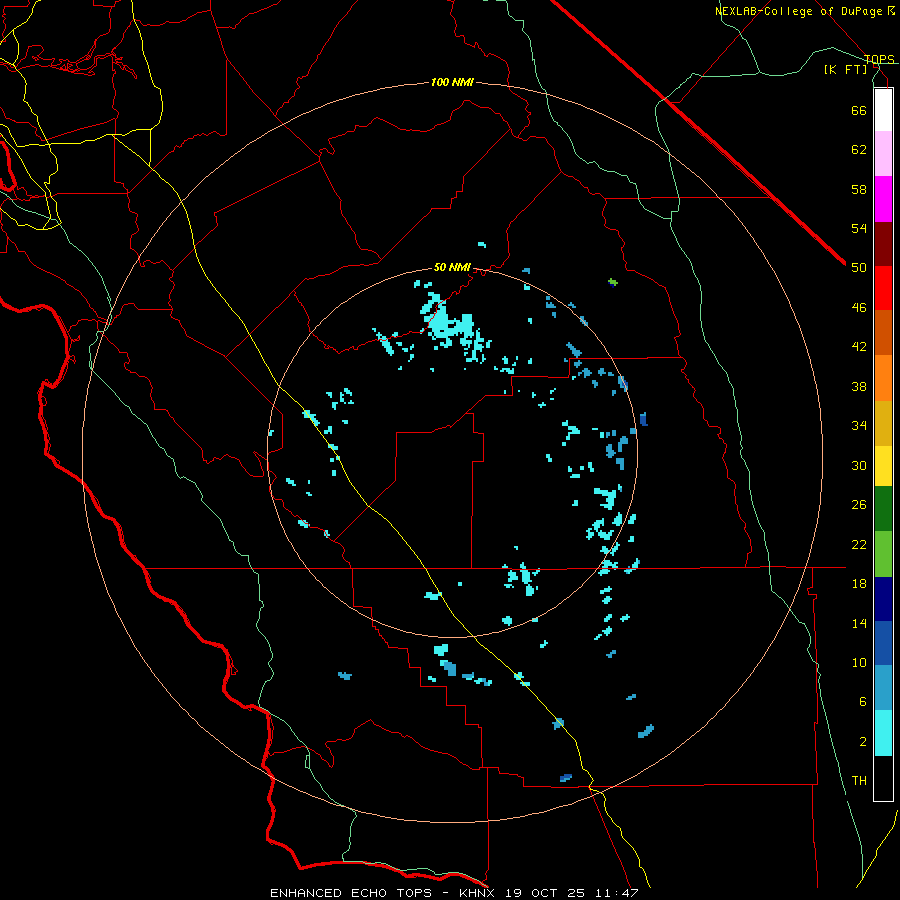Select the bright red legend swatch

pyautogui.click(x=883, y=289)
